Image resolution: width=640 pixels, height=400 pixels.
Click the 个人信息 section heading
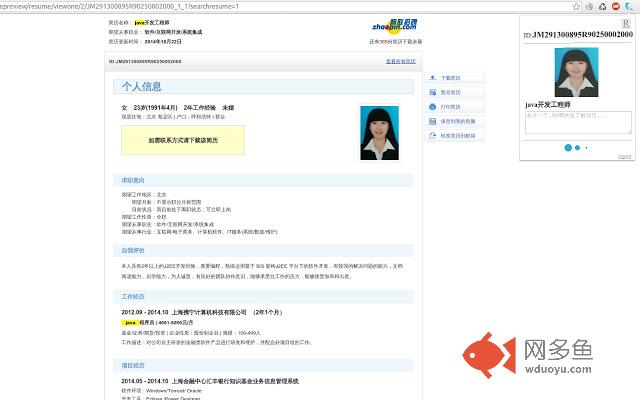(x=142, y=87)
